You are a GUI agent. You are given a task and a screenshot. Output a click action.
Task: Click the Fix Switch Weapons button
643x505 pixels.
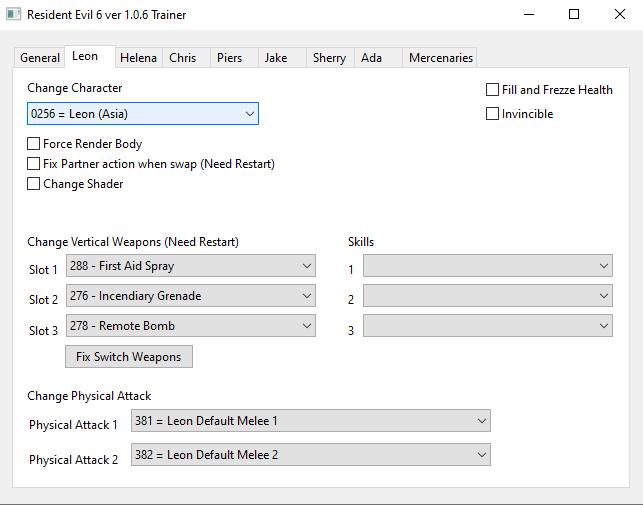(x=129, y=356)
